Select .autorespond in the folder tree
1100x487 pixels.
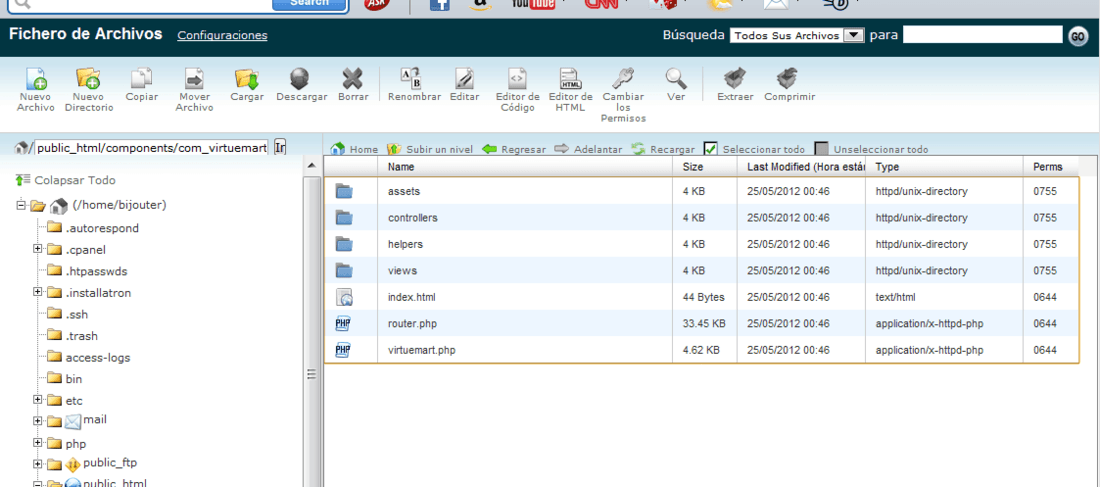tap(102, 228)
